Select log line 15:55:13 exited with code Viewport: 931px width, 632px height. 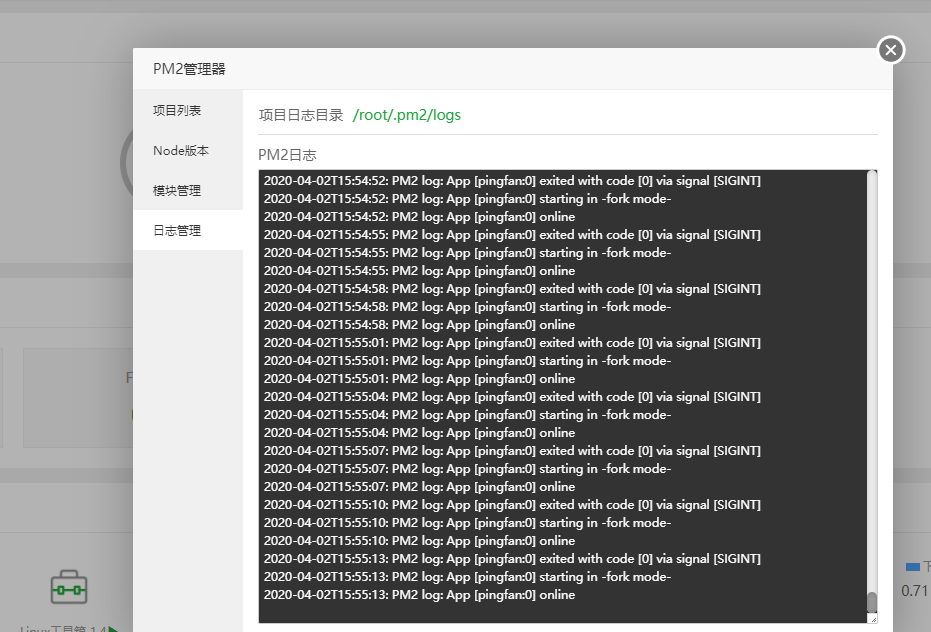(x=512, y=559)
